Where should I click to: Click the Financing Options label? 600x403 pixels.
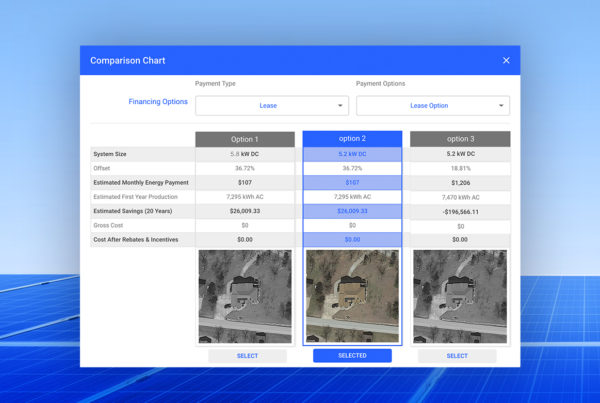pos(158,102)
